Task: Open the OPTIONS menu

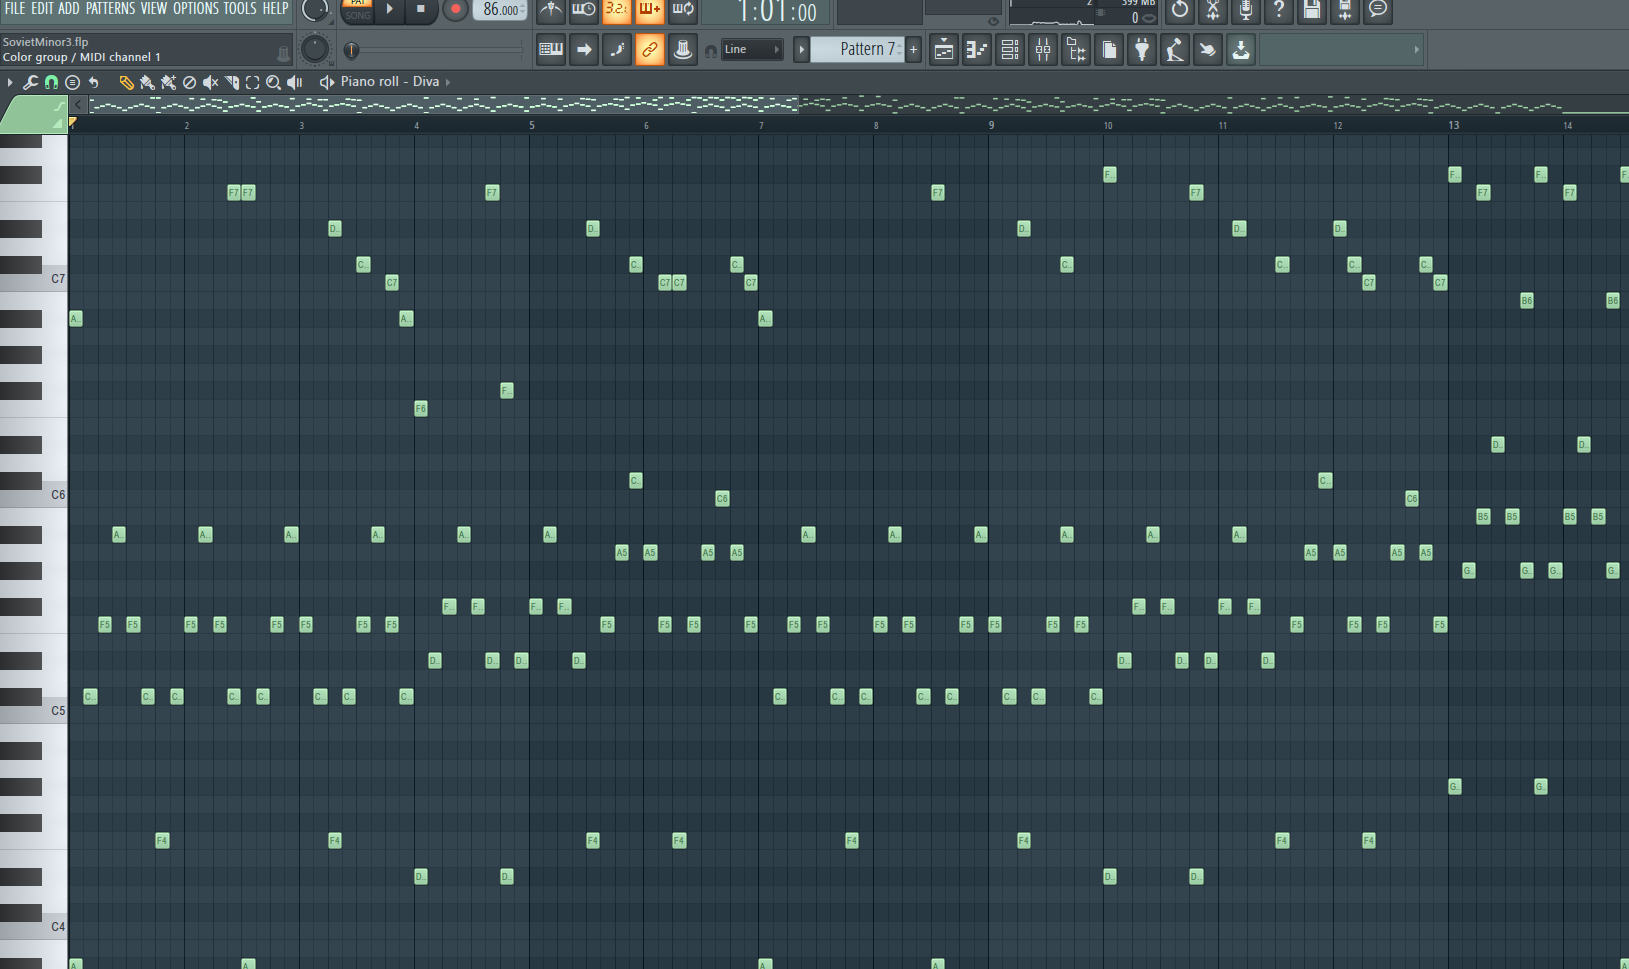Action: pos(196,8)
